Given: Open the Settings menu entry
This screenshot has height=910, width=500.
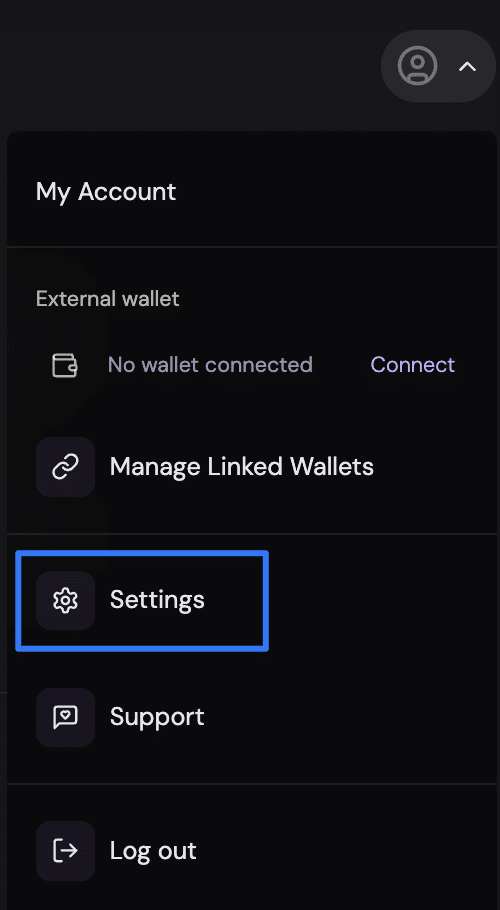Looking at the screenshot, I should coord(157,600).
